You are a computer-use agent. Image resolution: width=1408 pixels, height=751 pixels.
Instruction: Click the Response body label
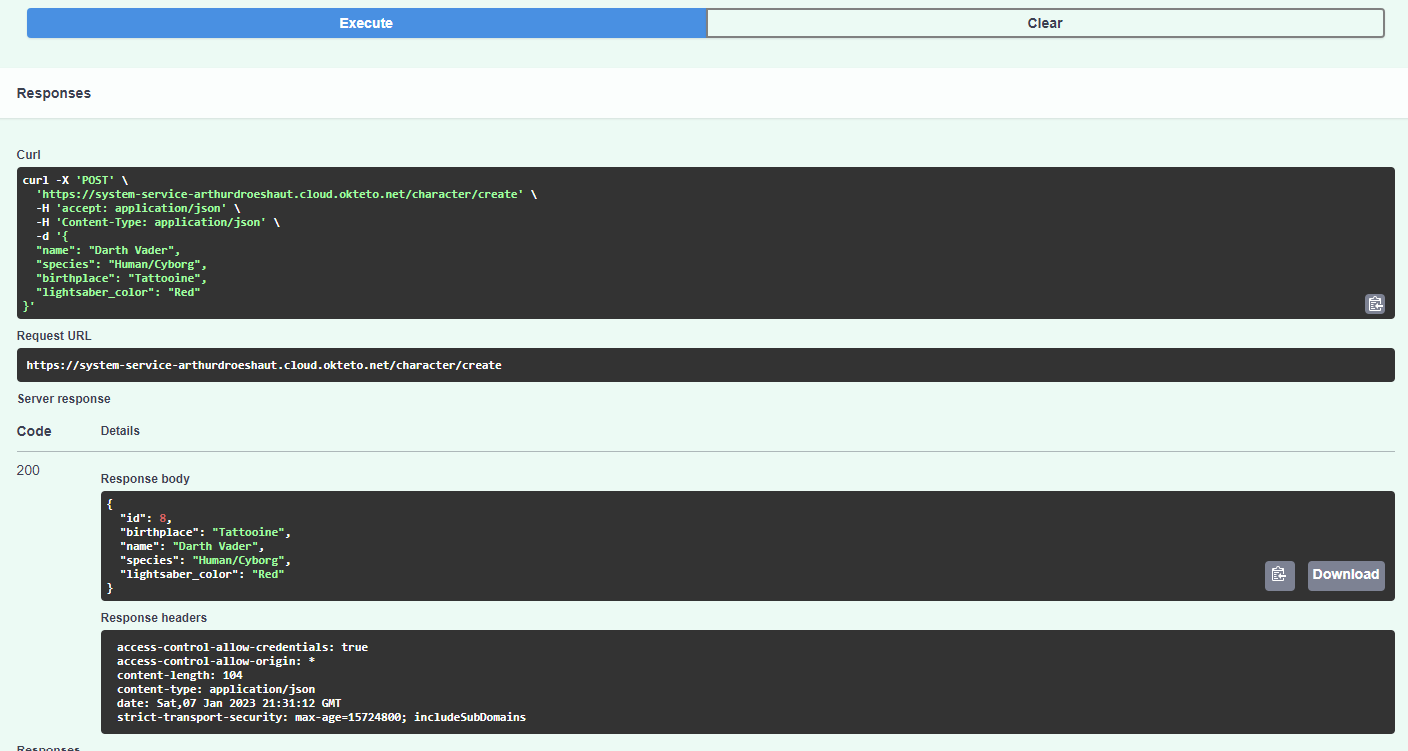(144, 478)
